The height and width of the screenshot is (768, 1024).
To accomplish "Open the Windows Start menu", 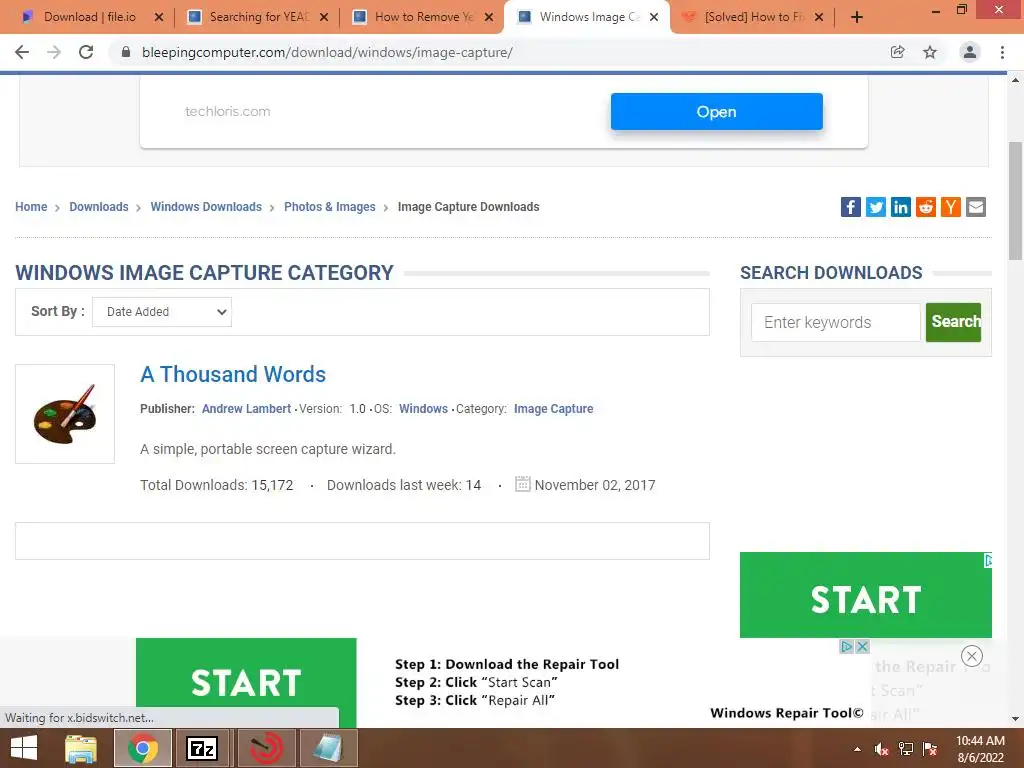I will click(x=24, y=748).
